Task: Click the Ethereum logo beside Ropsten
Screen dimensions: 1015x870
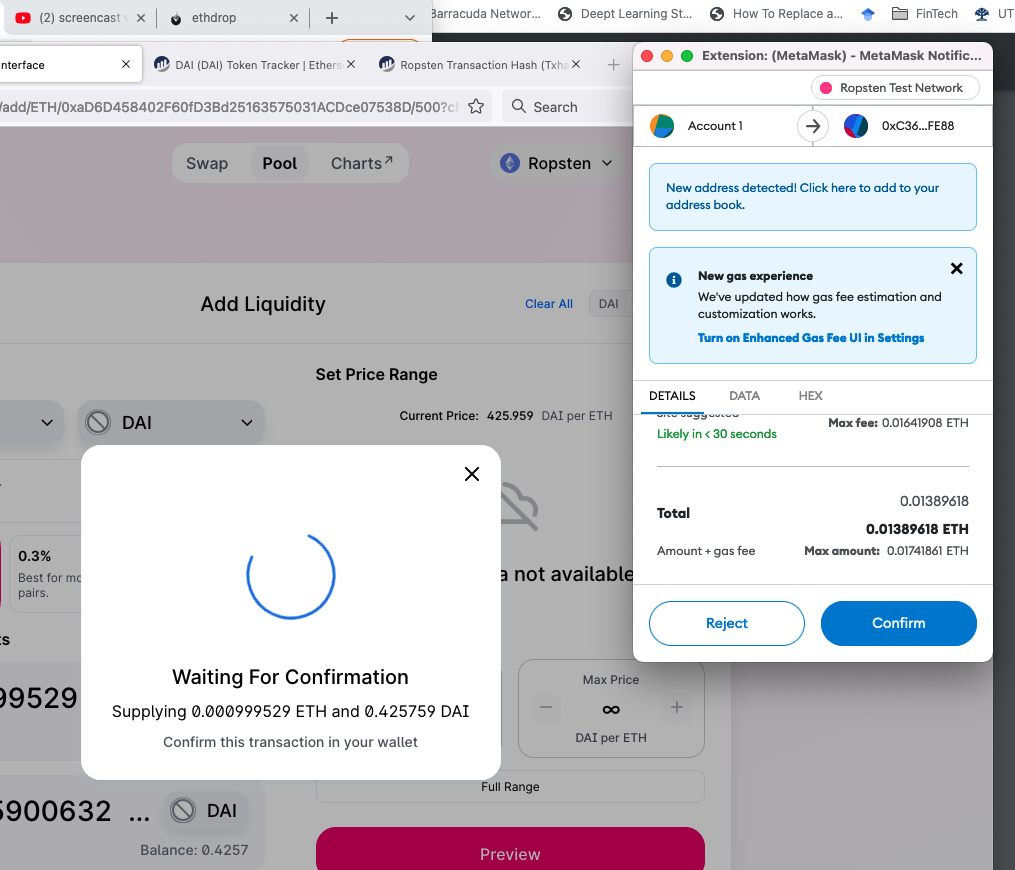Action: point(510,163)
